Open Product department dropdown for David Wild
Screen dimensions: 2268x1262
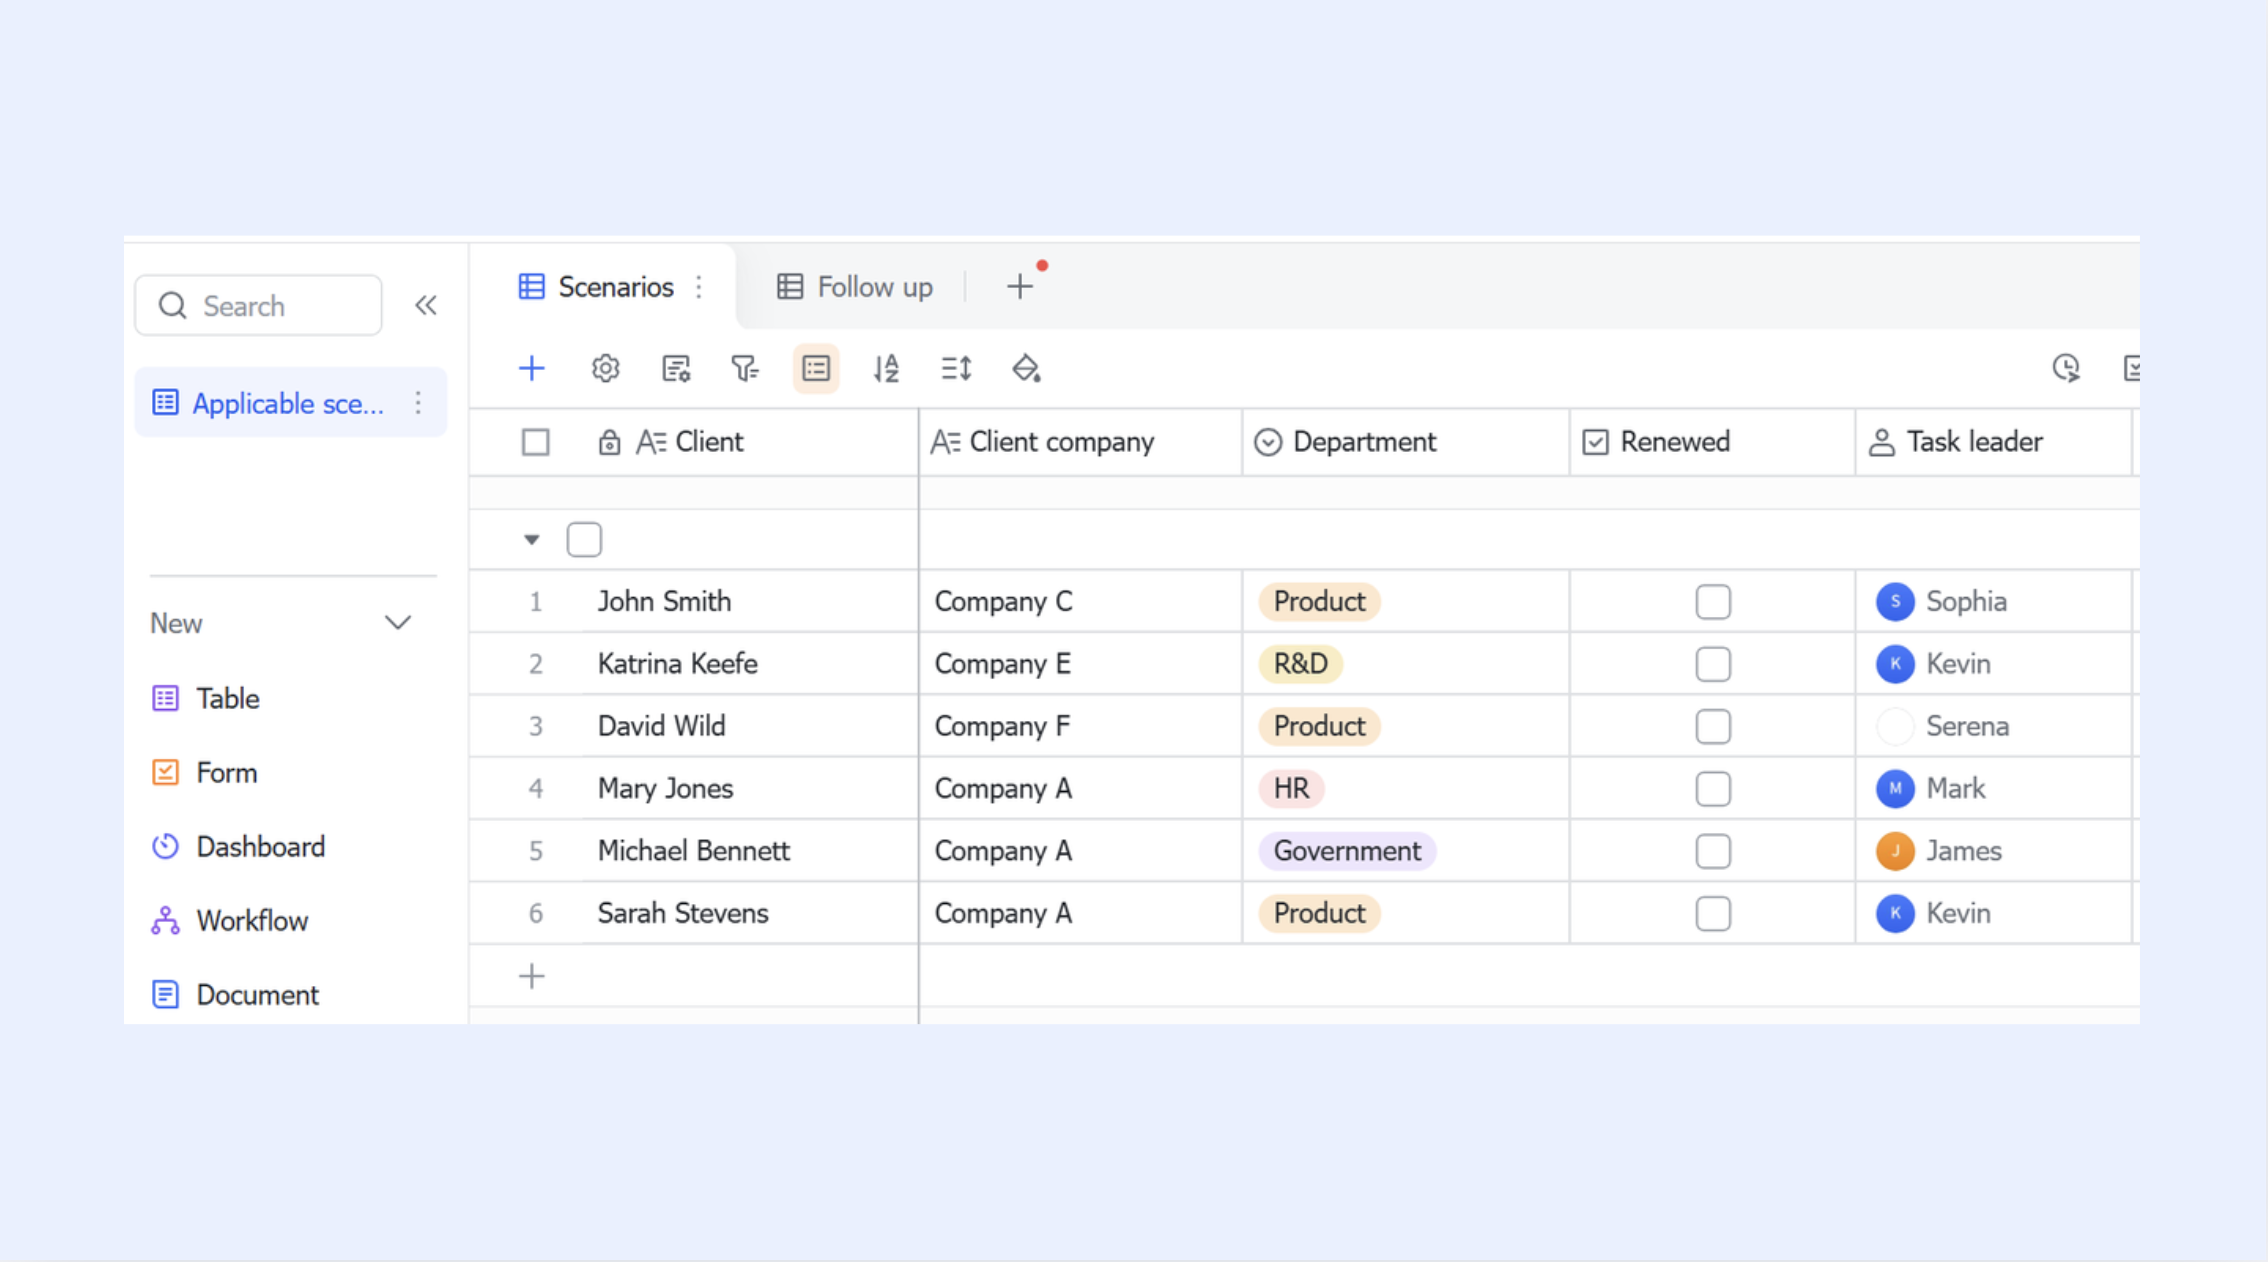coord(1319,726)
